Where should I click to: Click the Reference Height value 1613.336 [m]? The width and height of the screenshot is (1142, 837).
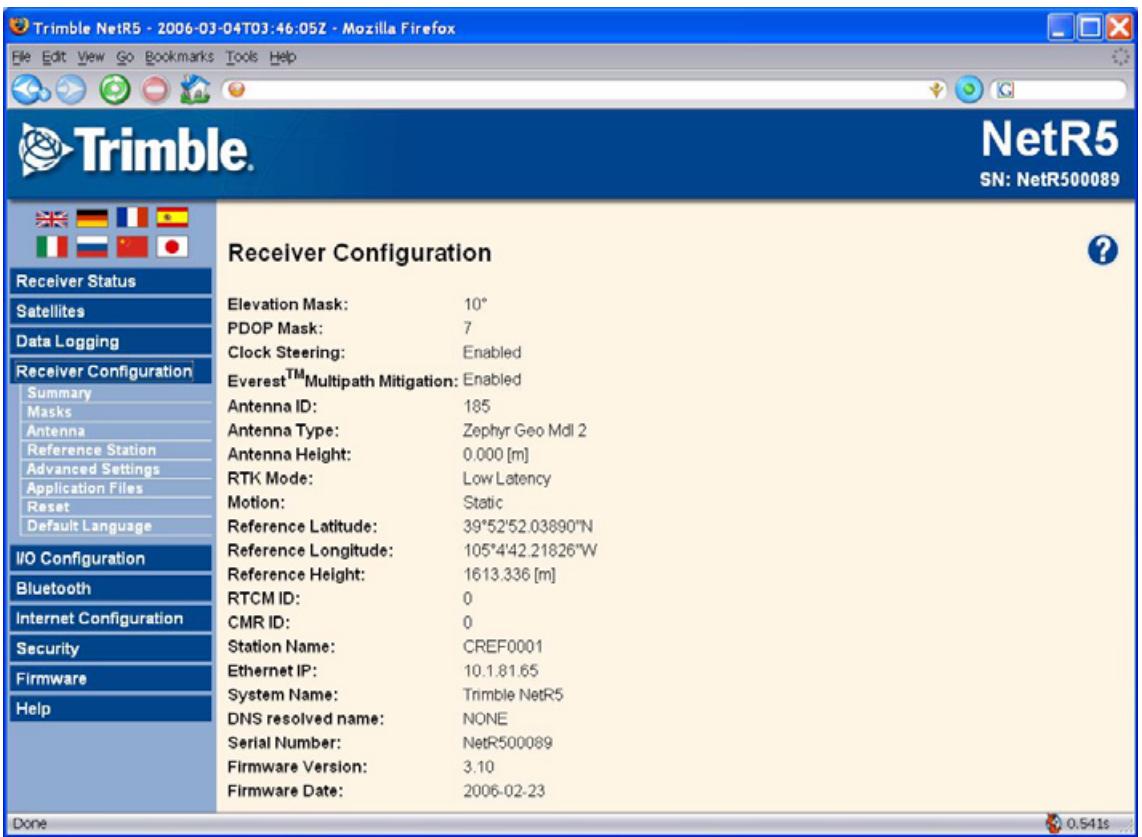(509, 574)
